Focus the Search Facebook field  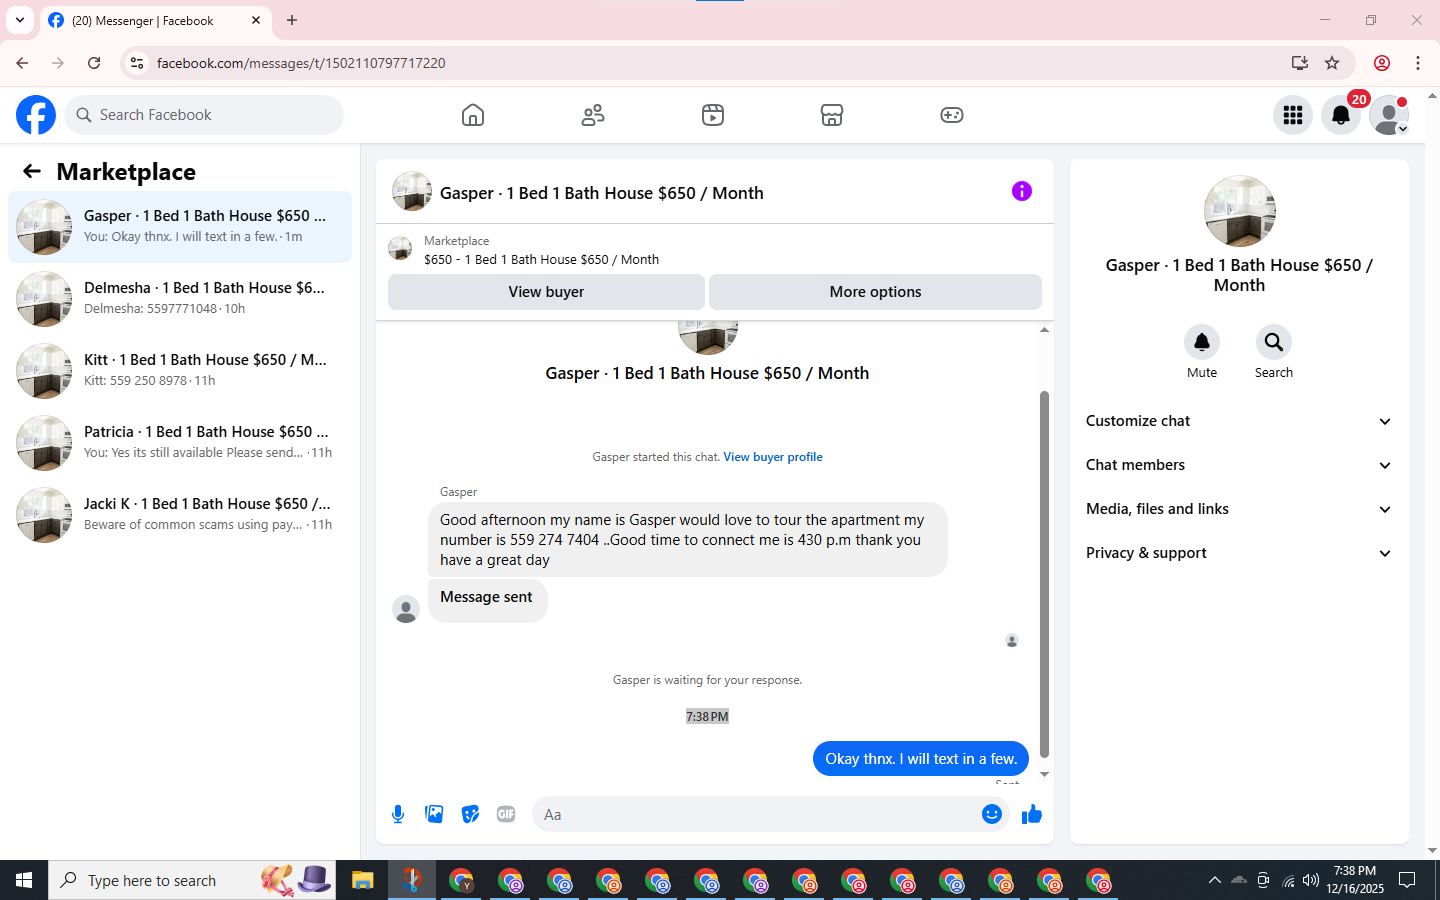[204, 115]
